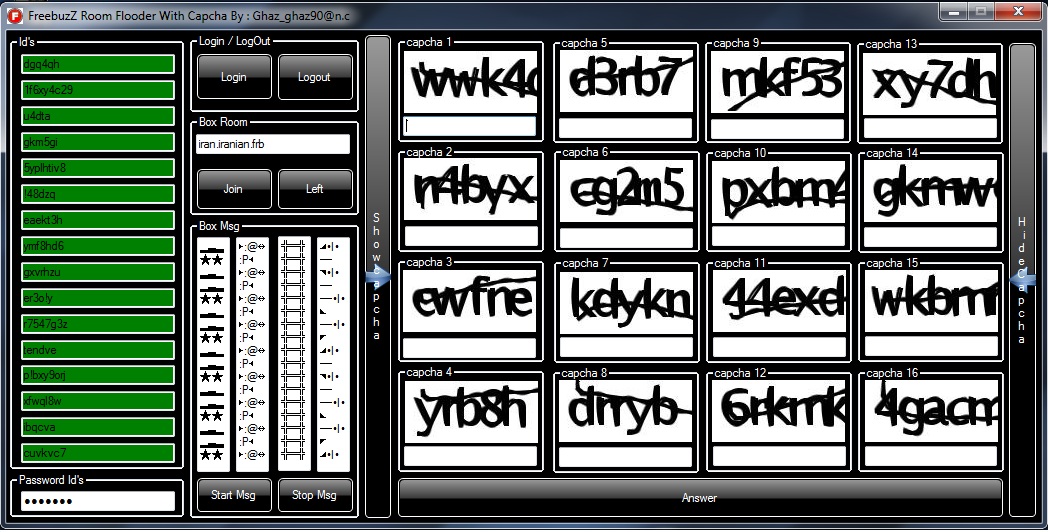Click the fourth Box Msg column with dashes
Image resolution: width=1048 pixels, height=532 pixels.
(334, 354)
